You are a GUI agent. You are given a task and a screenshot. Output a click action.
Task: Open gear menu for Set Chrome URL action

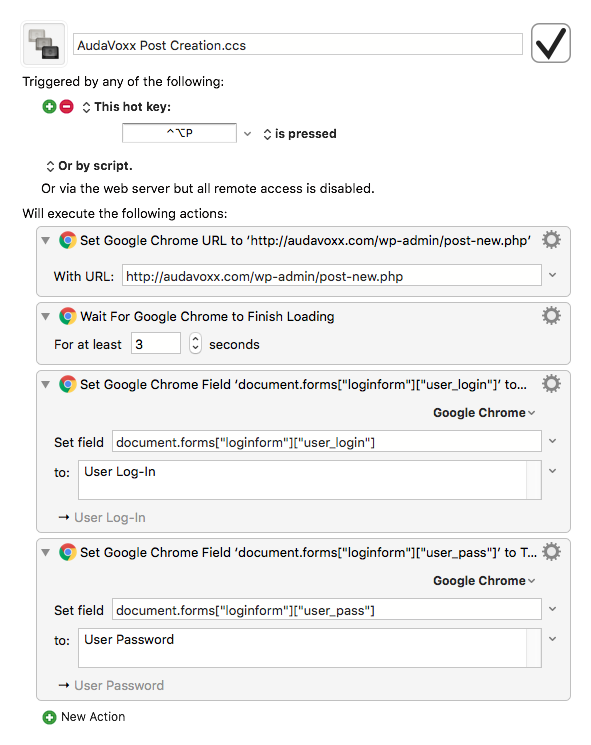click(551, 240)
